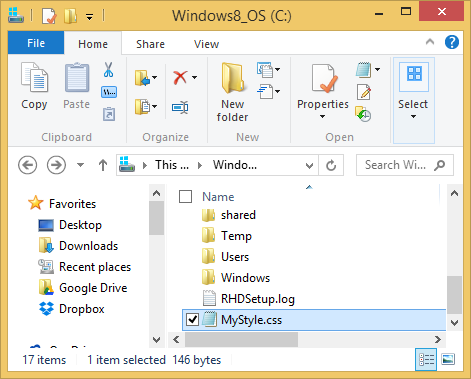The height and width of the screenshot is (379, 471).
Task: Click the New folder icon in title bar
Action: (x=71, y=16)
